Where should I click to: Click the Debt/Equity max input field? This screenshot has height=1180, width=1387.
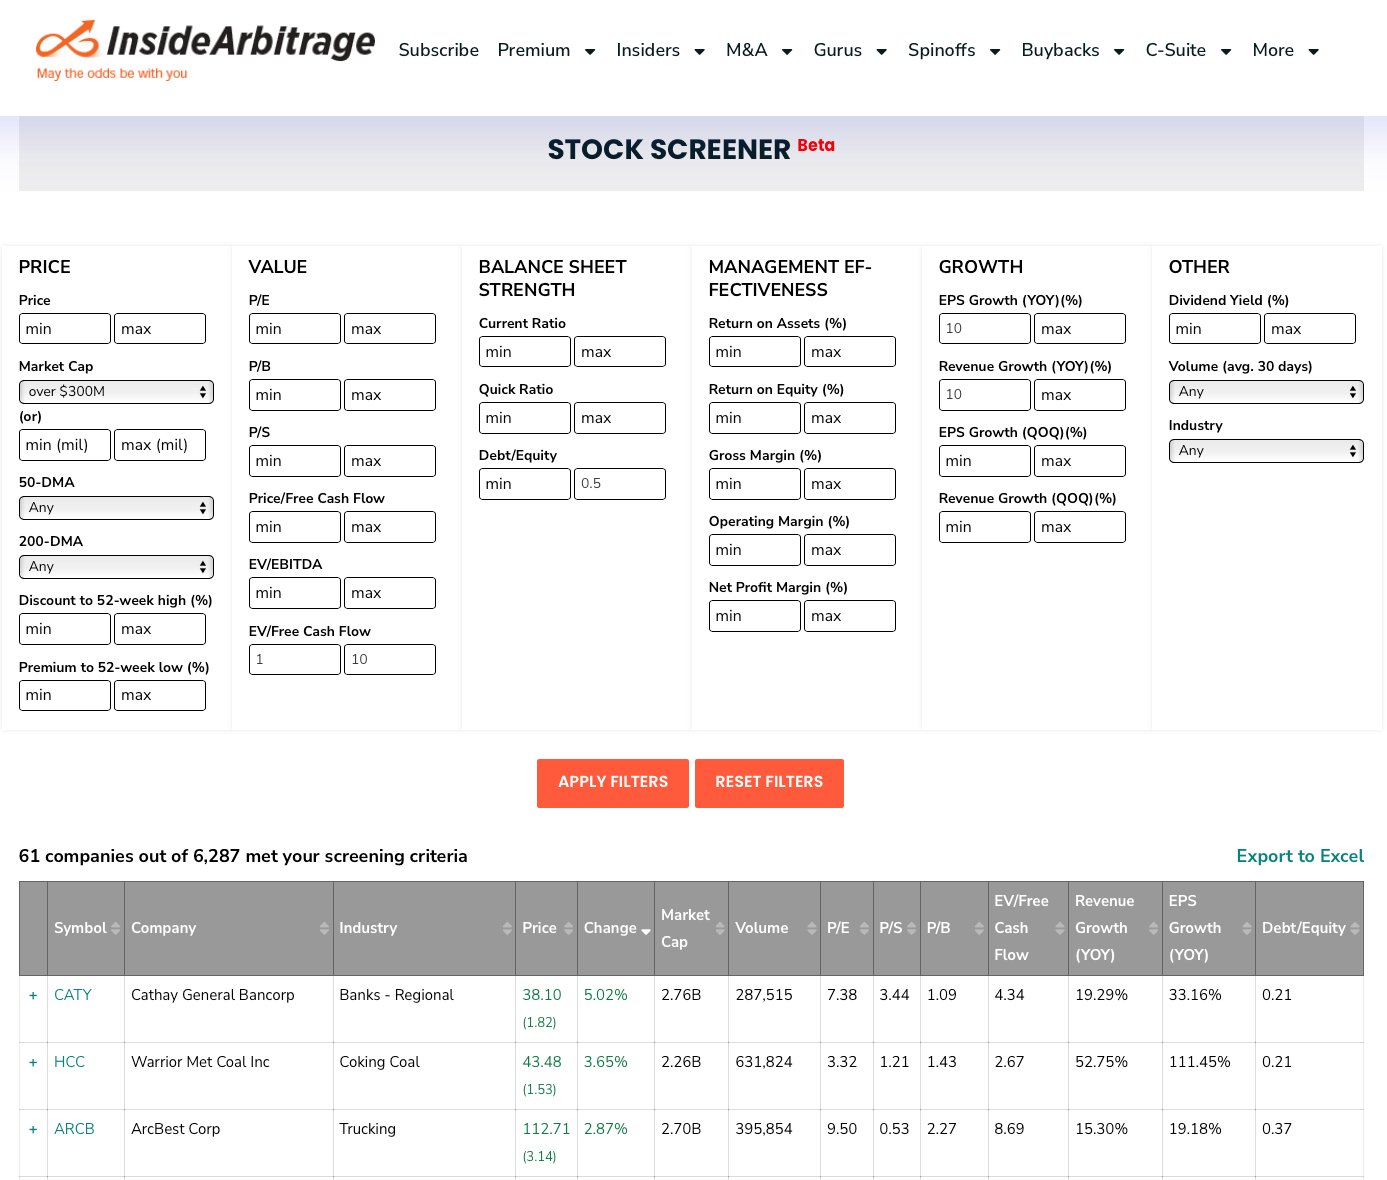(x=619, y=484)
